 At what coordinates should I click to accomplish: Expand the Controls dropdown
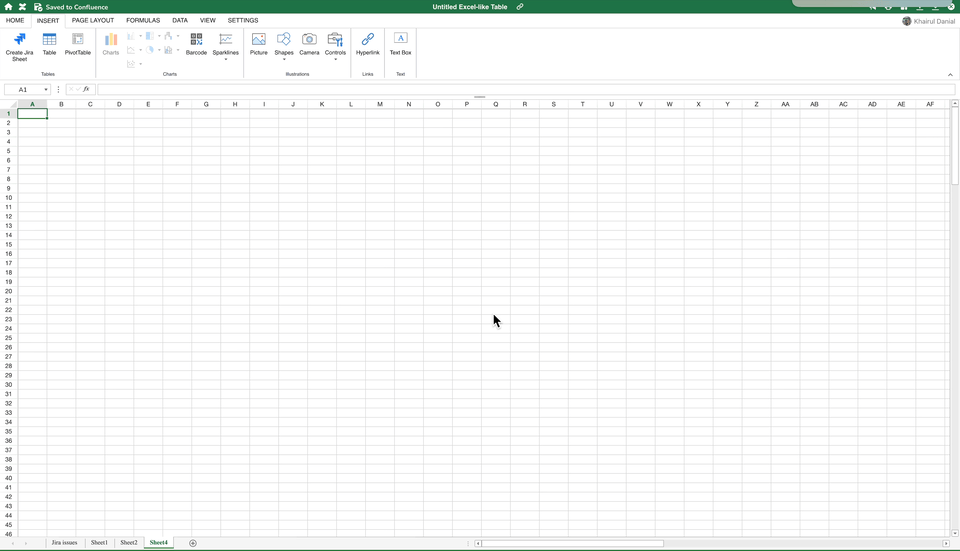pos(335,59)
